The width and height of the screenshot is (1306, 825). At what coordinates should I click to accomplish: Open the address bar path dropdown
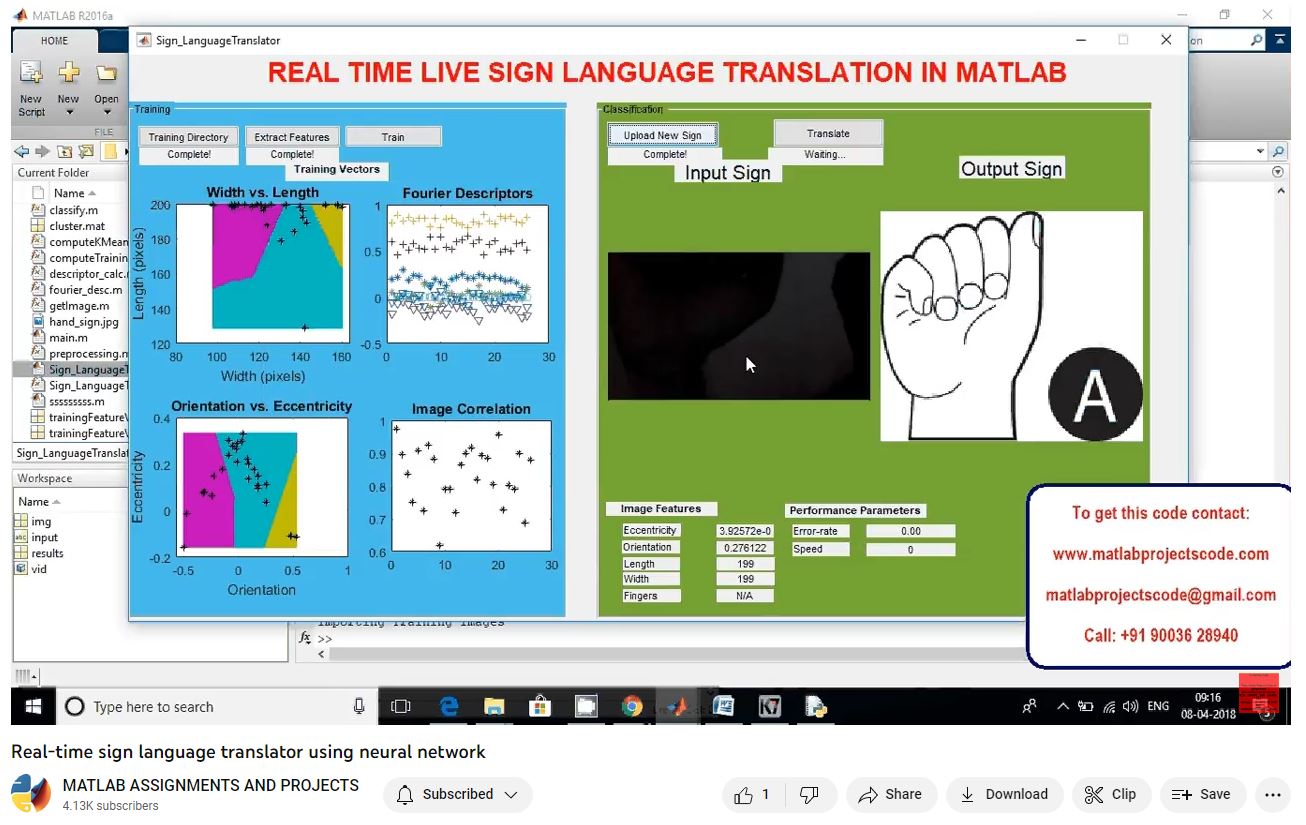coord(1260,152)
